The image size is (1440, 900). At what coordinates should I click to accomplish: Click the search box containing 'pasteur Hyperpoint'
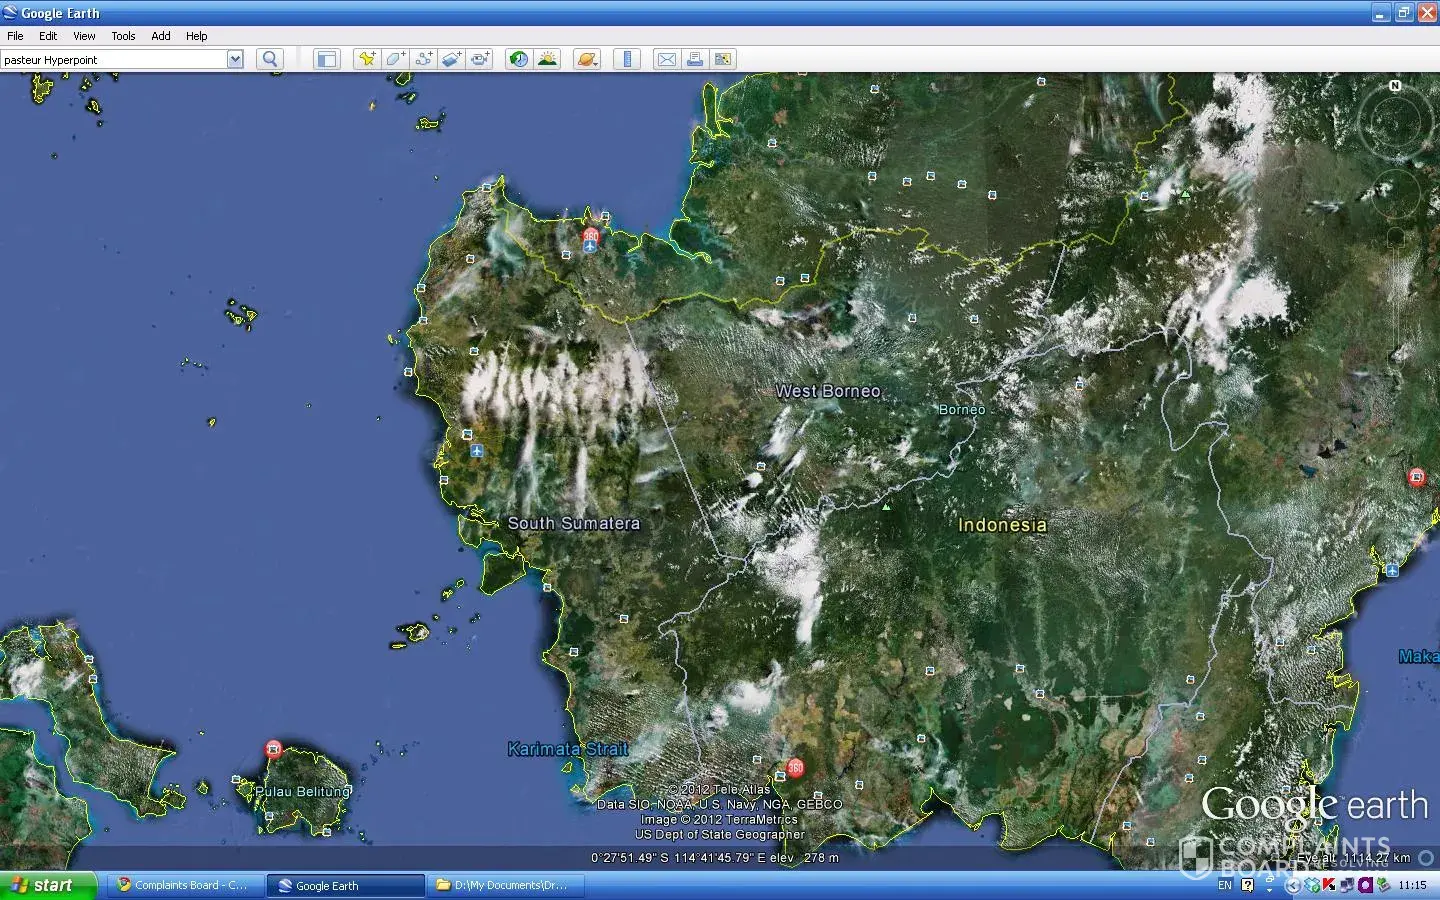pos(113,60)
